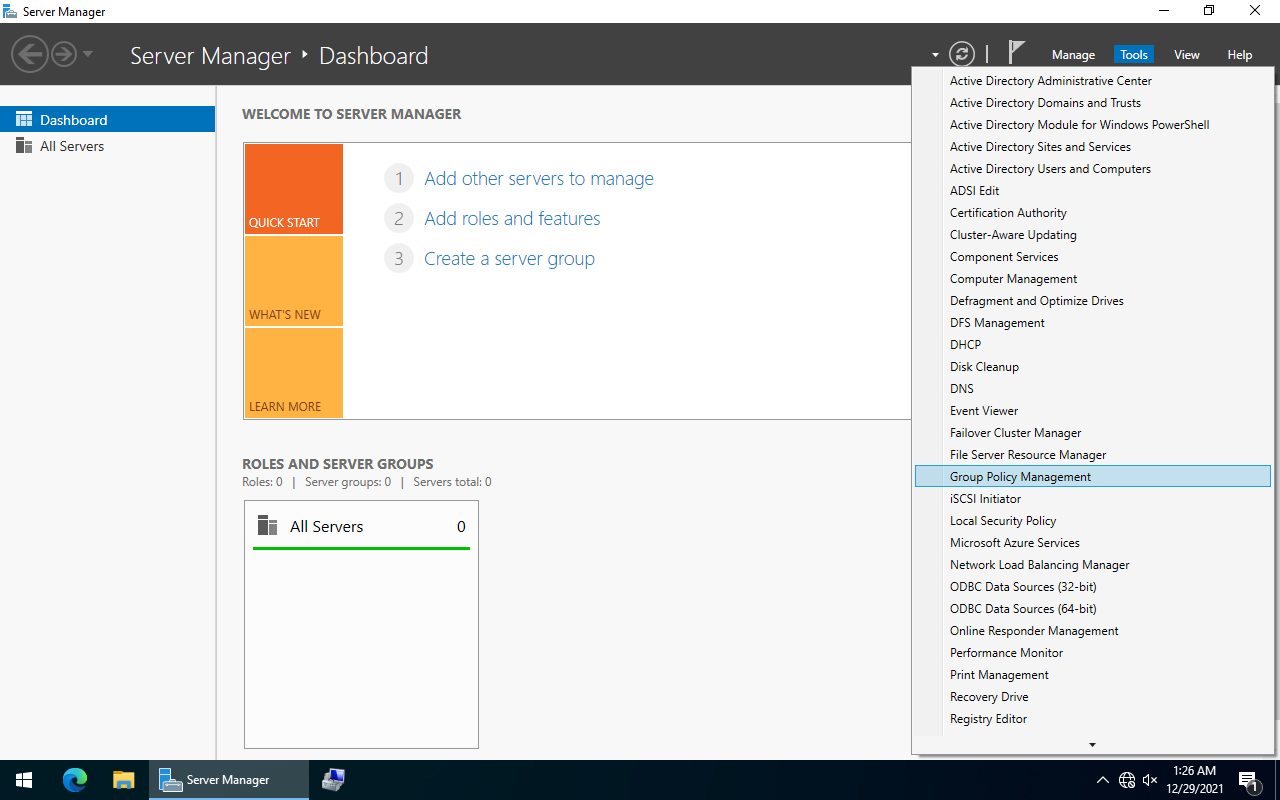Click the clock in the system tray
Image resolution: width=1280 pixels, height=800 pixels.
[x=1197, y=779]
